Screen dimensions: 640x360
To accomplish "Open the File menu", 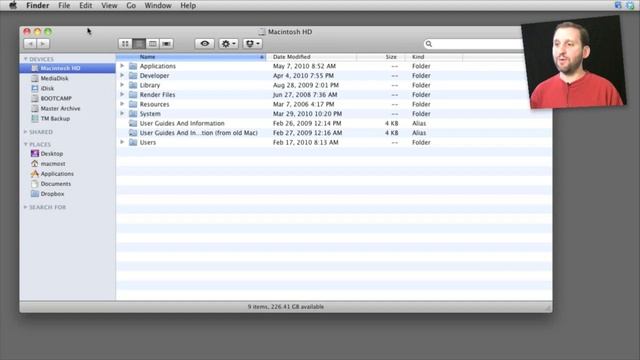I will click(x=64, y=5).
